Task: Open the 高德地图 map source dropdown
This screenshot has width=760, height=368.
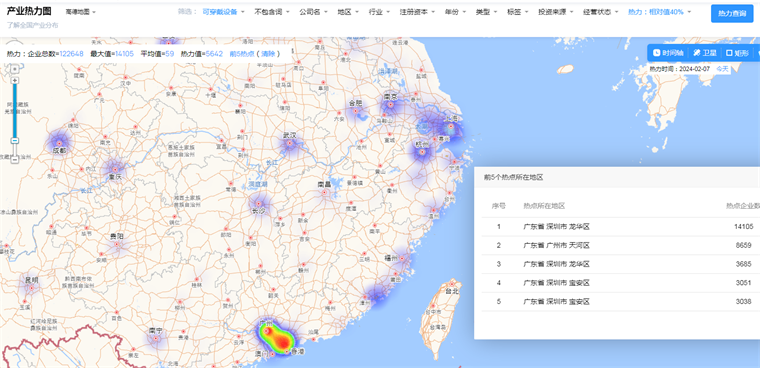Action: (x=80, y=12)
